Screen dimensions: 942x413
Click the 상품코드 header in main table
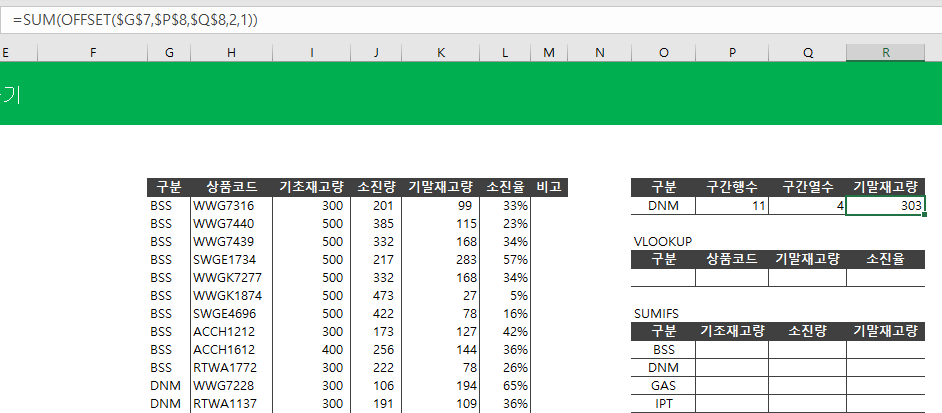[x=232, y=187]
